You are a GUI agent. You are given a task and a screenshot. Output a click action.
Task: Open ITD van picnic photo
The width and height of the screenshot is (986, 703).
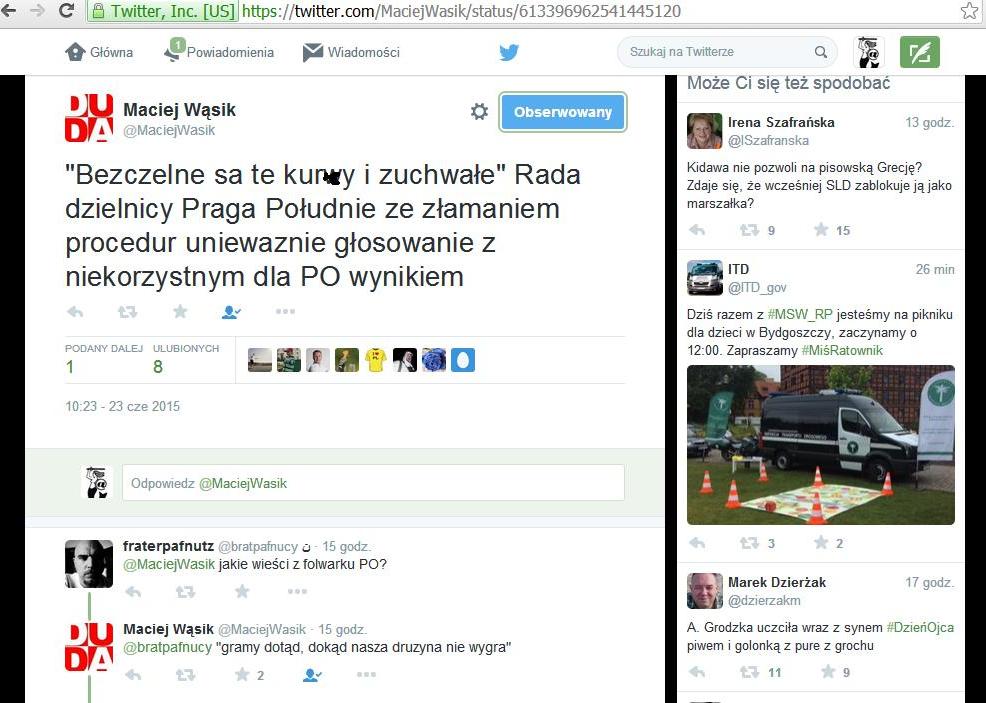[x=821, y=445]
